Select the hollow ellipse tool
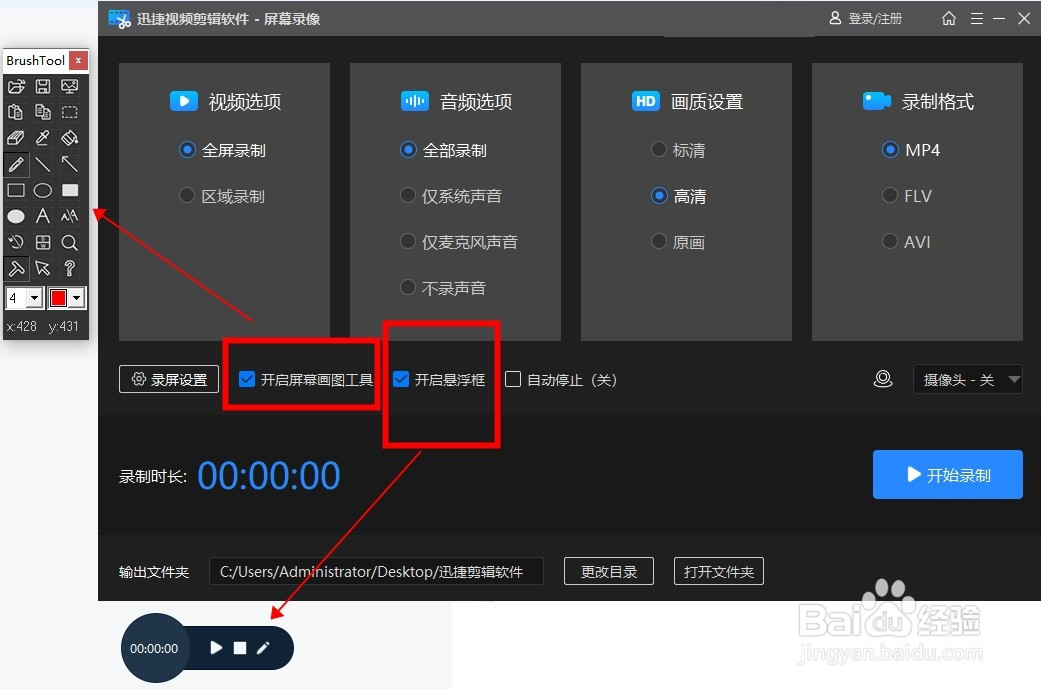1041x689 pixels. coord(42,191)
